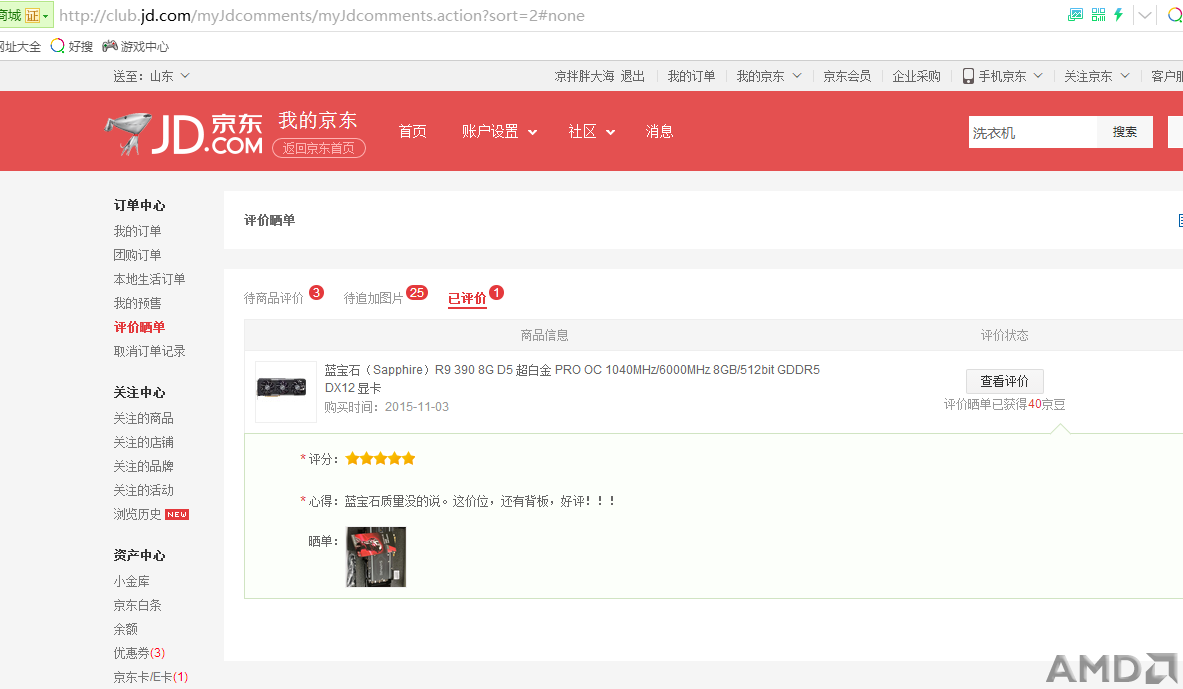Open 关注的店铺 in the sidebar
1183x689 pixels.
(x=143, y=442)
